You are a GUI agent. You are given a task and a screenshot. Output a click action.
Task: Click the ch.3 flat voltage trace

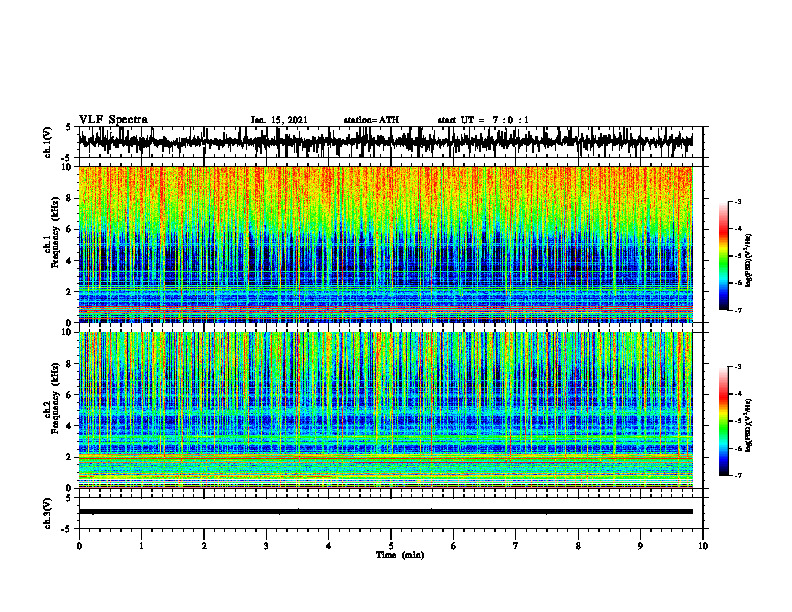click(385, 512)
